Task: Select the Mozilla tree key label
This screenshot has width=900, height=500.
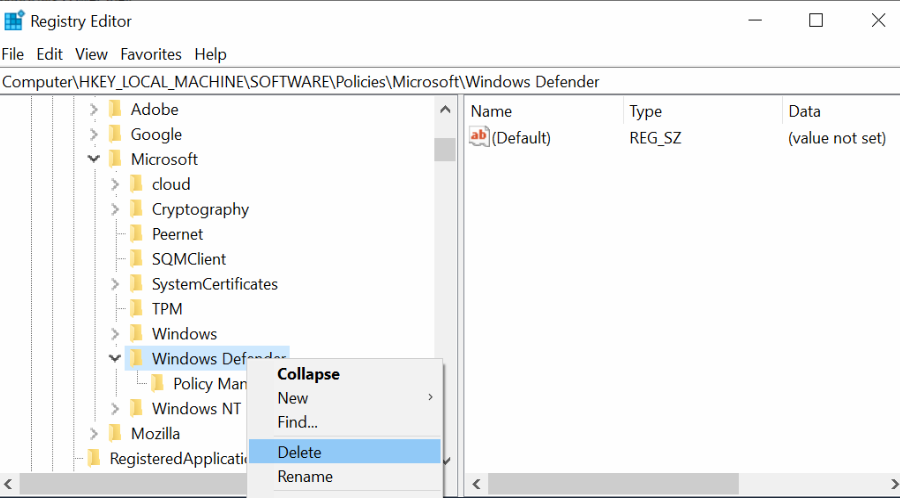Action: (x=156, y=433)
